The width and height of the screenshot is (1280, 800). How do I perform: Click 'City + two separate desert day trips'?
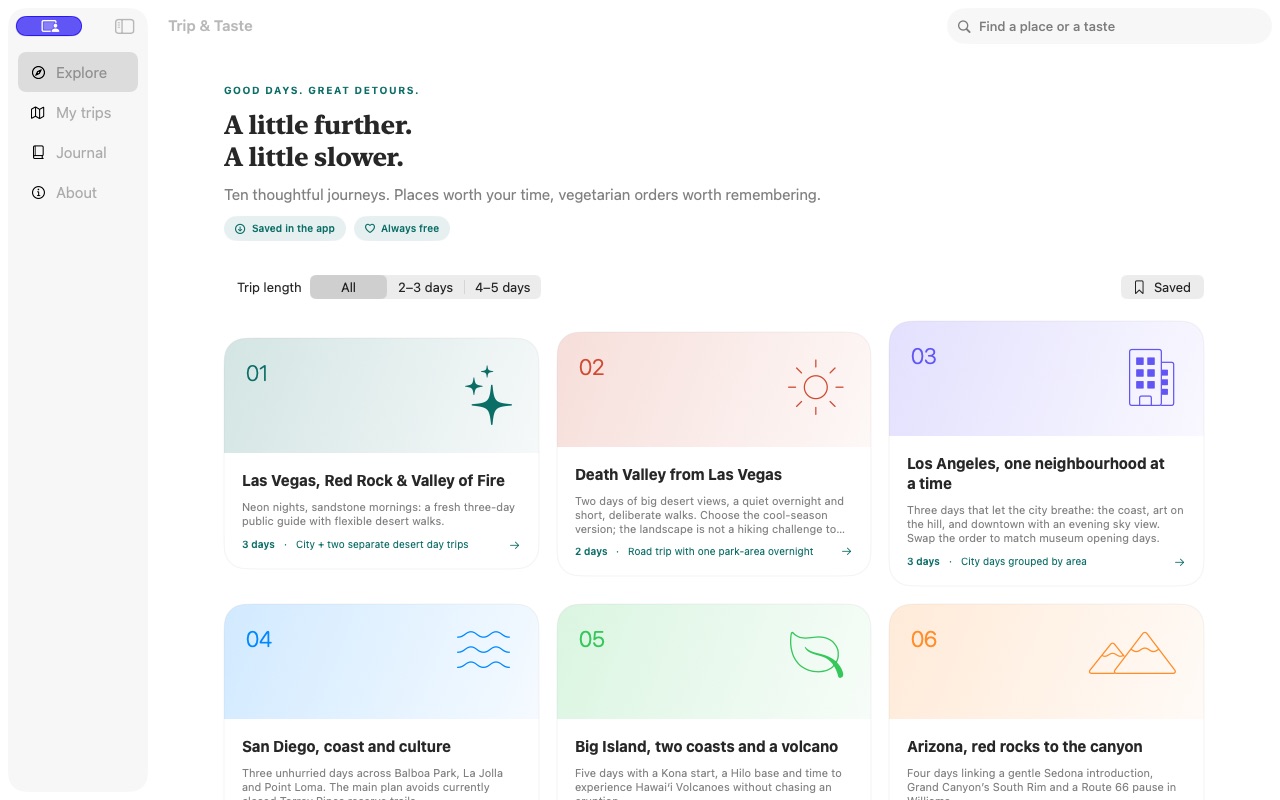point(382,545)
